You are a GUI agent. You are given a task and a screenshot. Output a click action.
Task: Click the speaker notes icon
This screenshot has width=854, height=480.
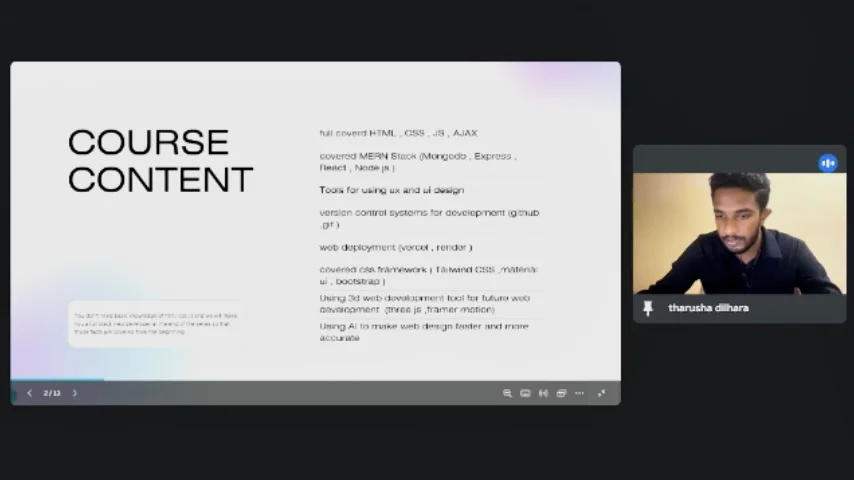[543, 393]
